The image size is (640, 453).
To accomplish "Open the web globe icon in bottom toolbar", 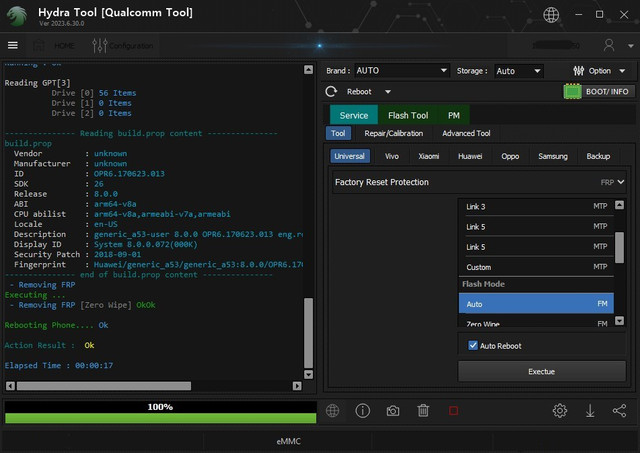I will tap(332, 411).
